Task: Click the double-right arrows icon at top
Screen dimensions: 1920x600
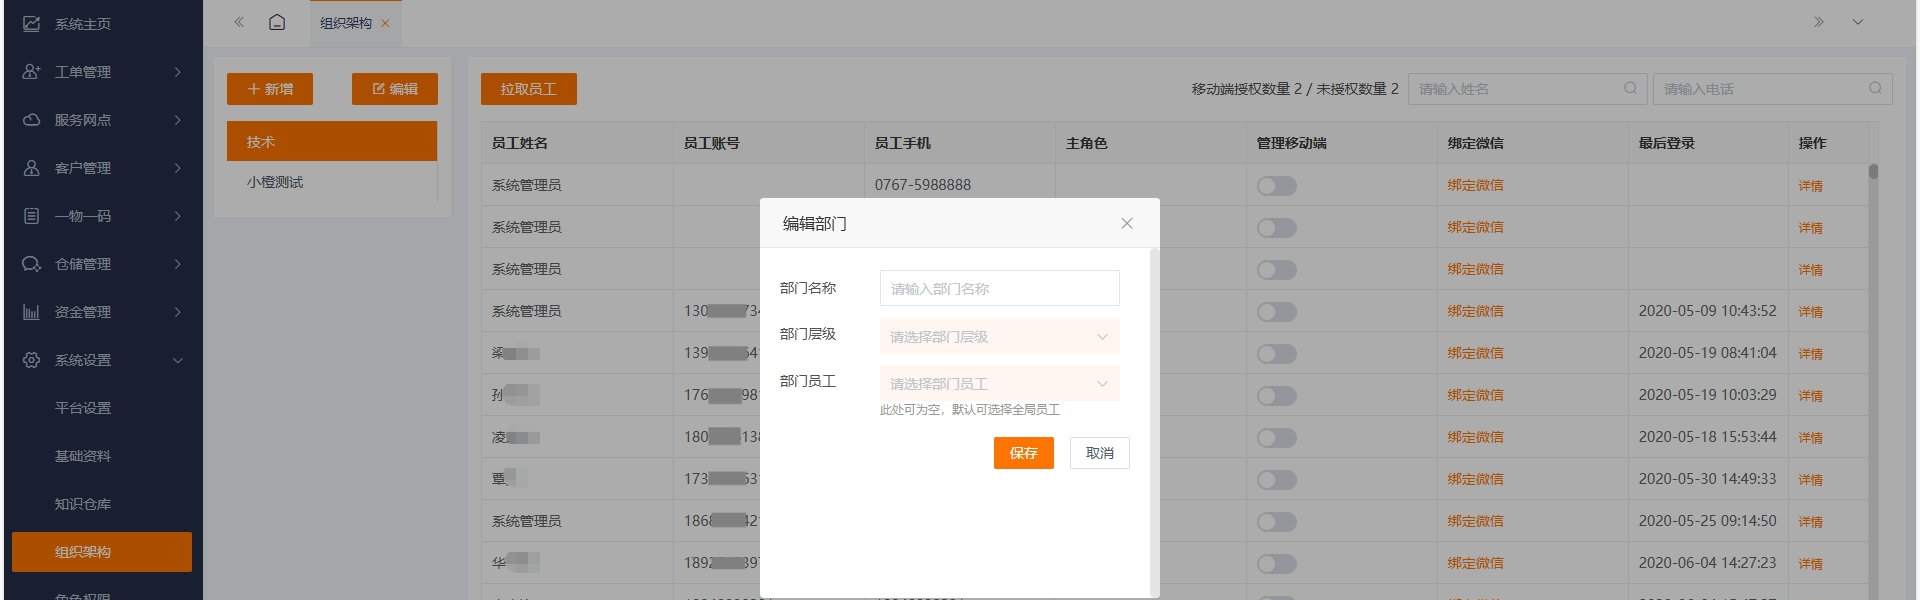Action: click(1818, 22)
